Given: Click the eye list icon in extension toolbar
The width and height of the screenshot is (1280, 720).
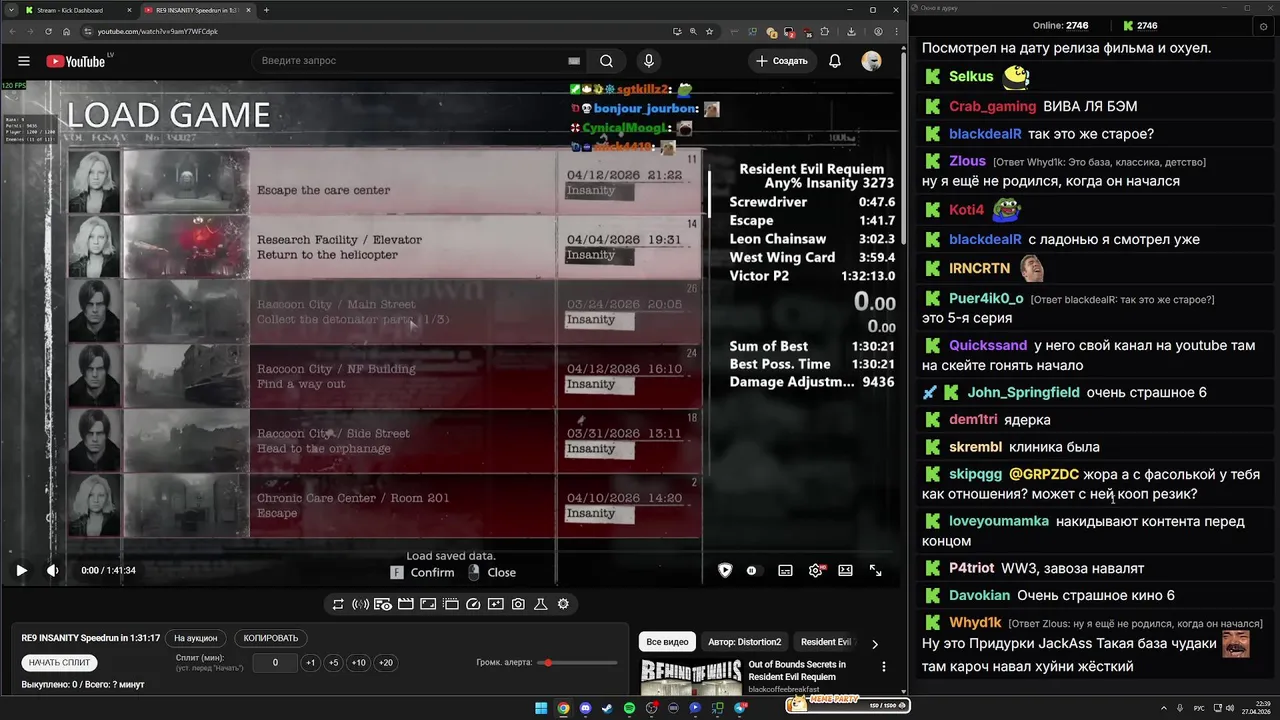Looking at the screenshot, I should (383, 604).
